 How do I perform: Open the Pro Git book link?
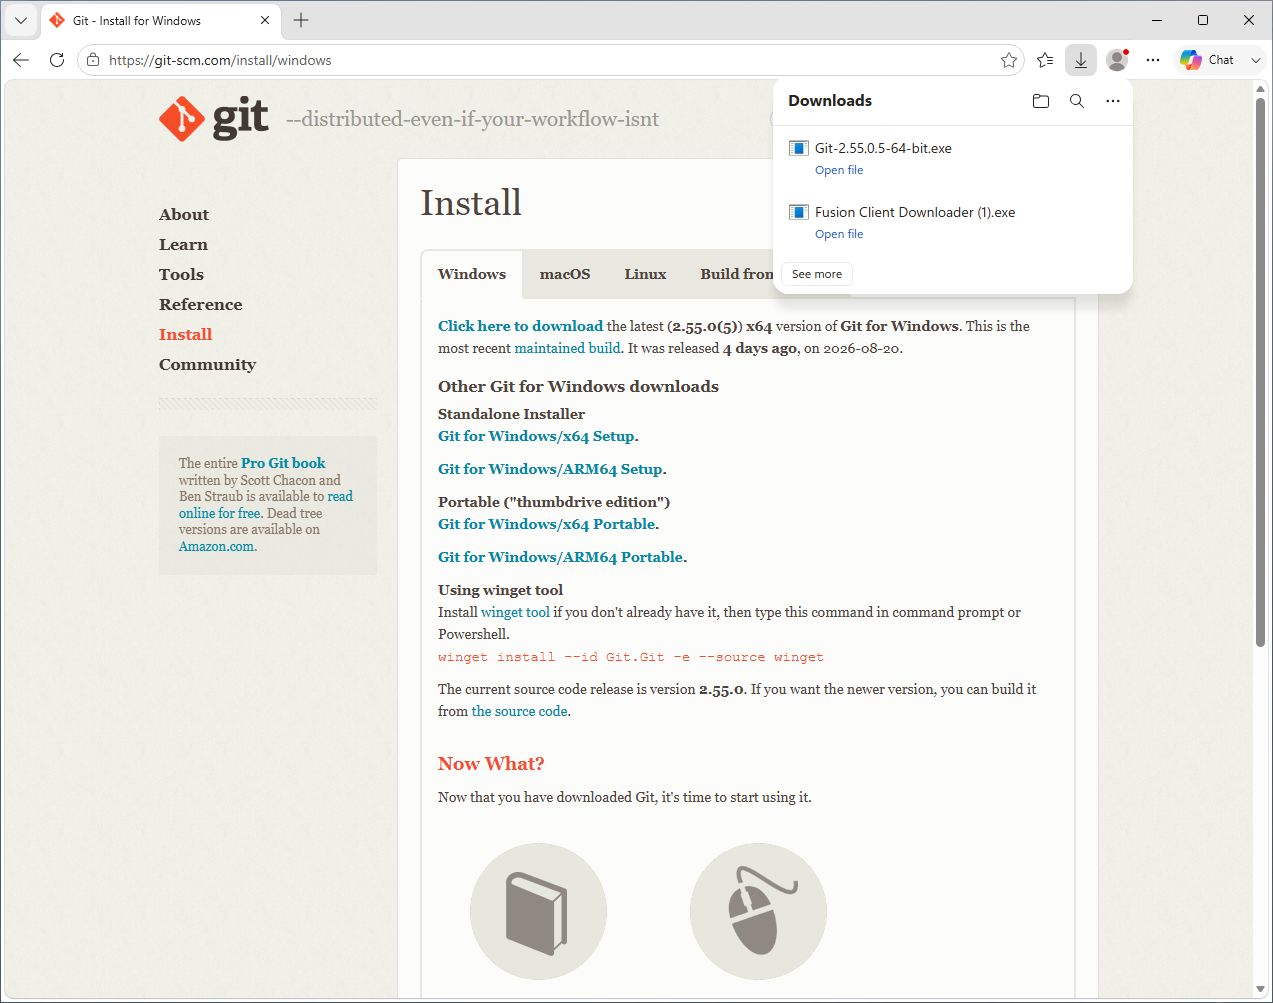pos(283,463)
